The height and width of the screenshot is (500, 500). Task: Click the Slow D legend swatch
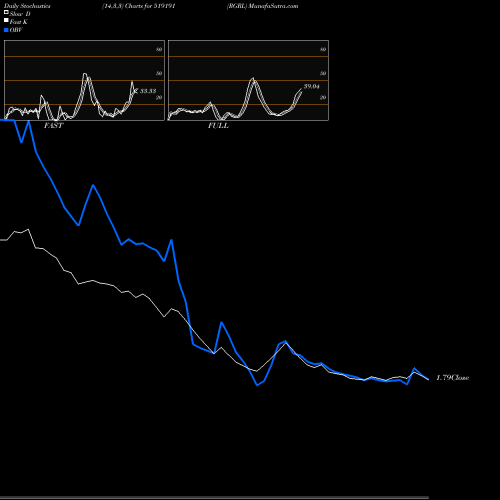point(6,13)
